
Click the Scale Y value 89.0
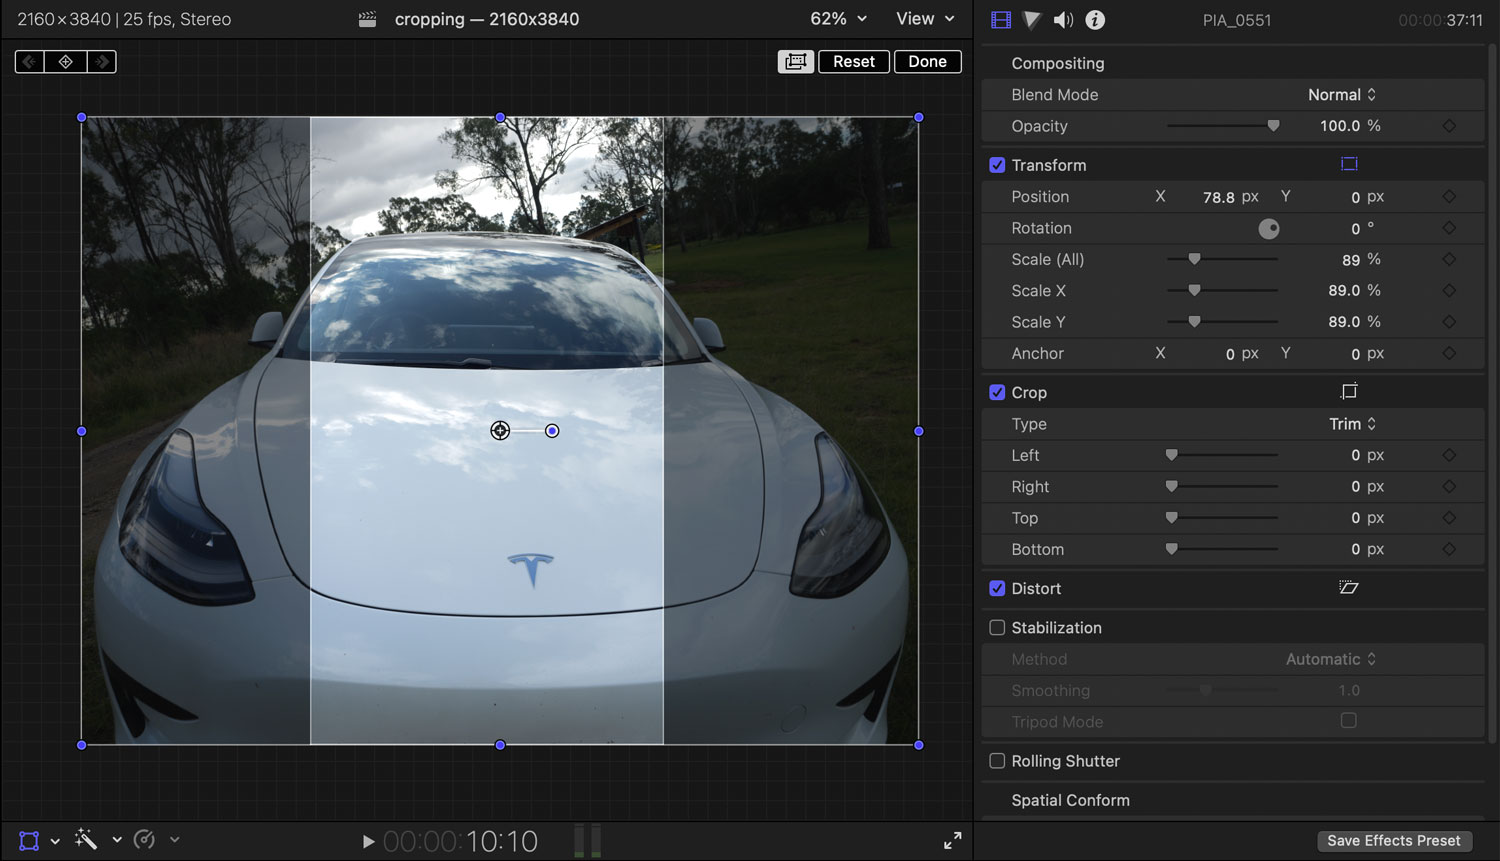click(1344, 322)
